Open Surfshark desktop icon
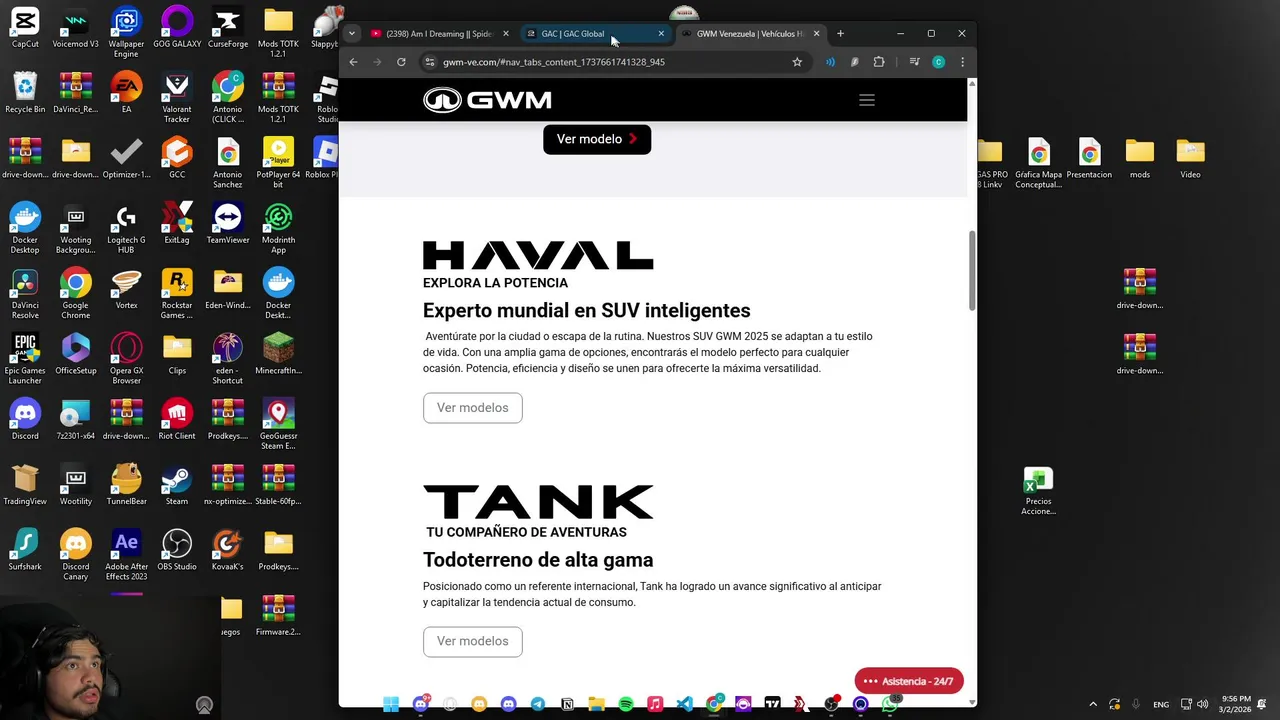1280x720 pixels. (25, 549)
